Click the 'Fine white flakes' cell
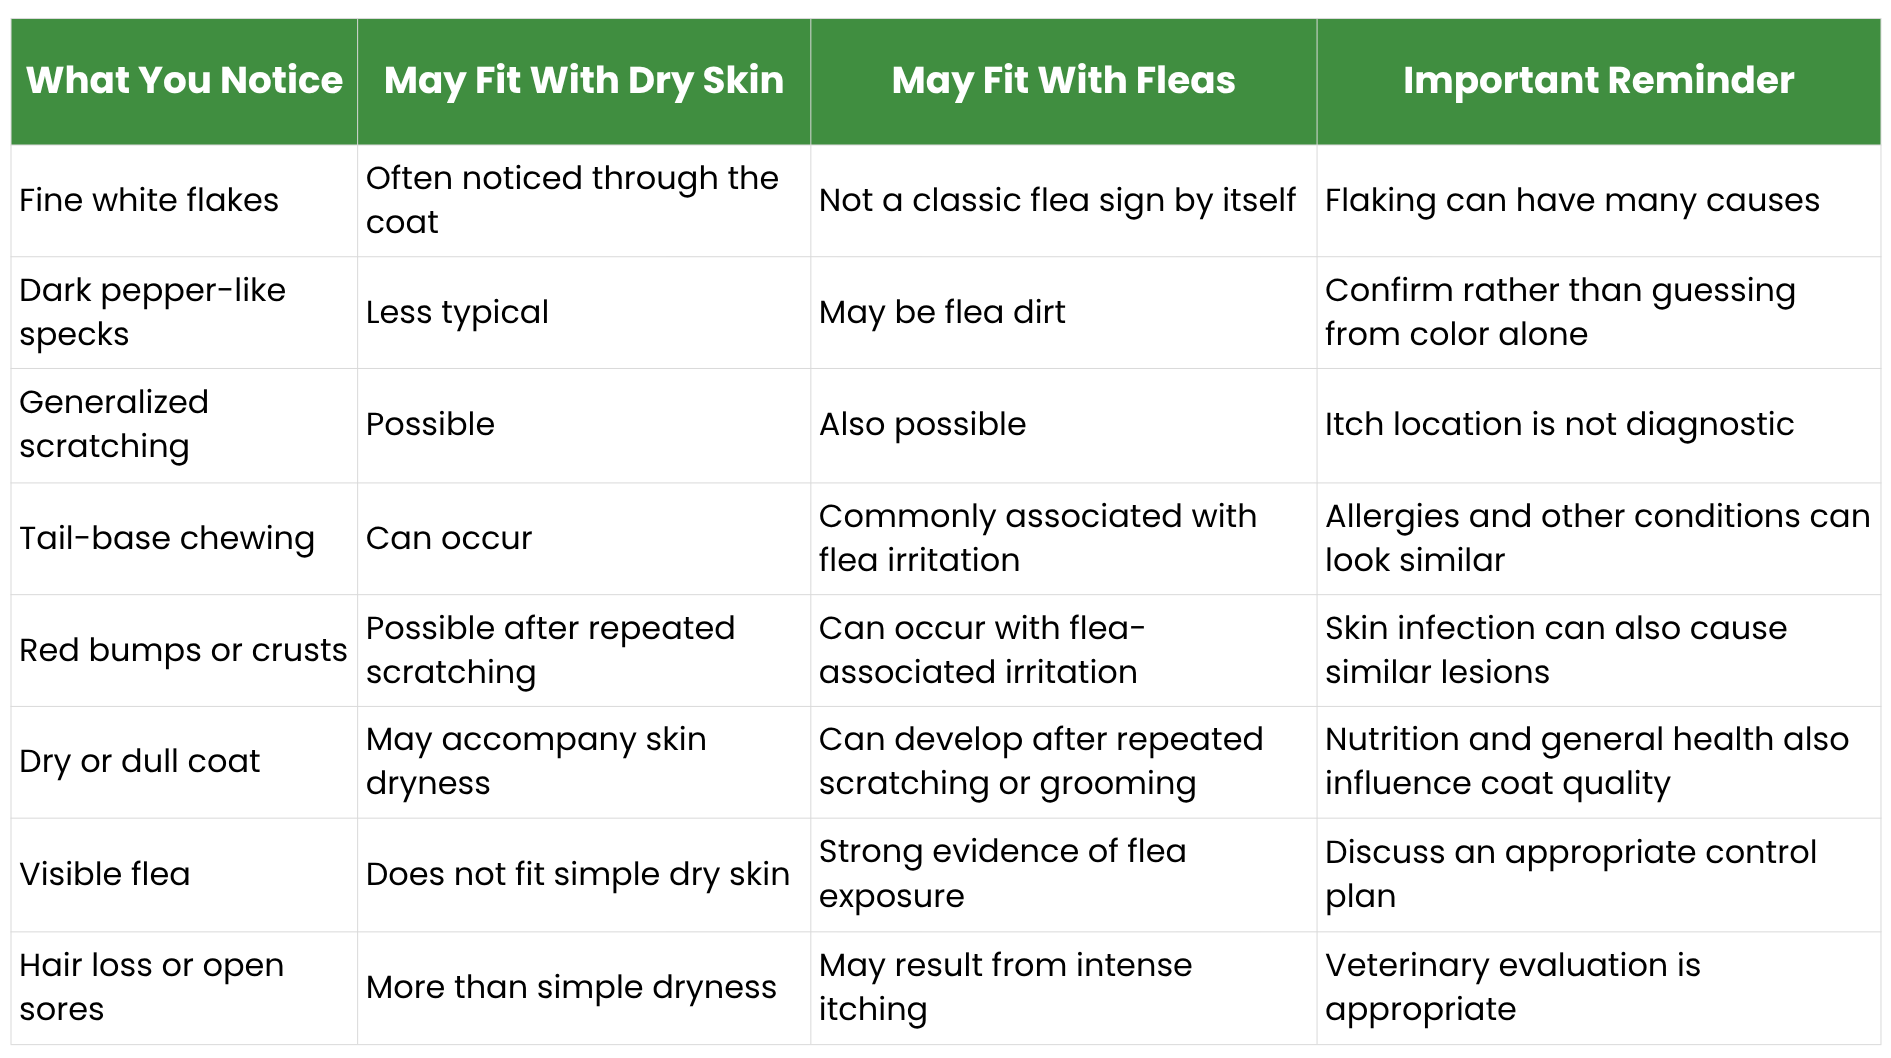The image size is (1891, 1058). pos(184,201)
